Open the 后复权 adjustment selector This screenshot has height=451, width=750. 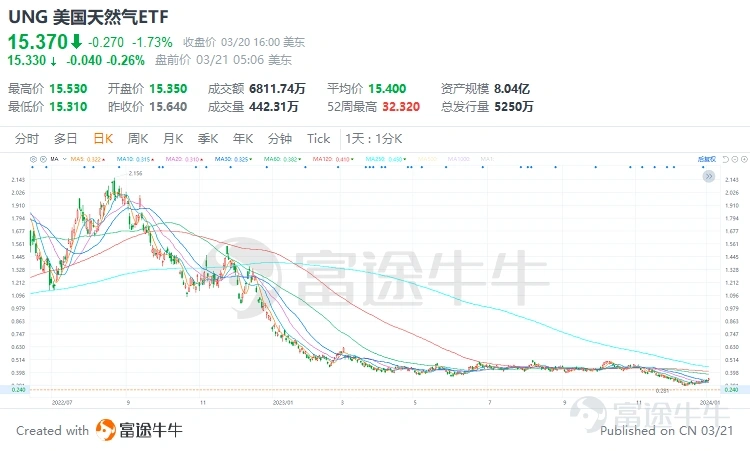point(707,159)
